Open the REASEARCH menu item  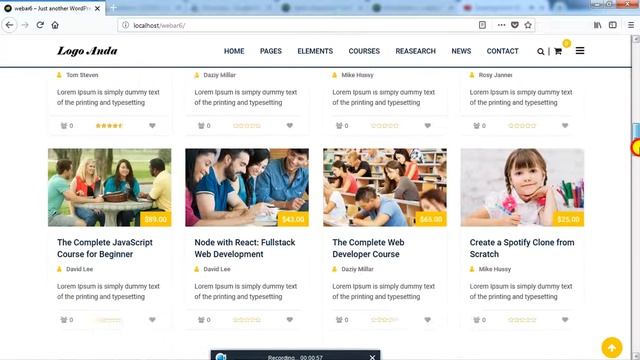pyautogui.click(x=416, y=51)
